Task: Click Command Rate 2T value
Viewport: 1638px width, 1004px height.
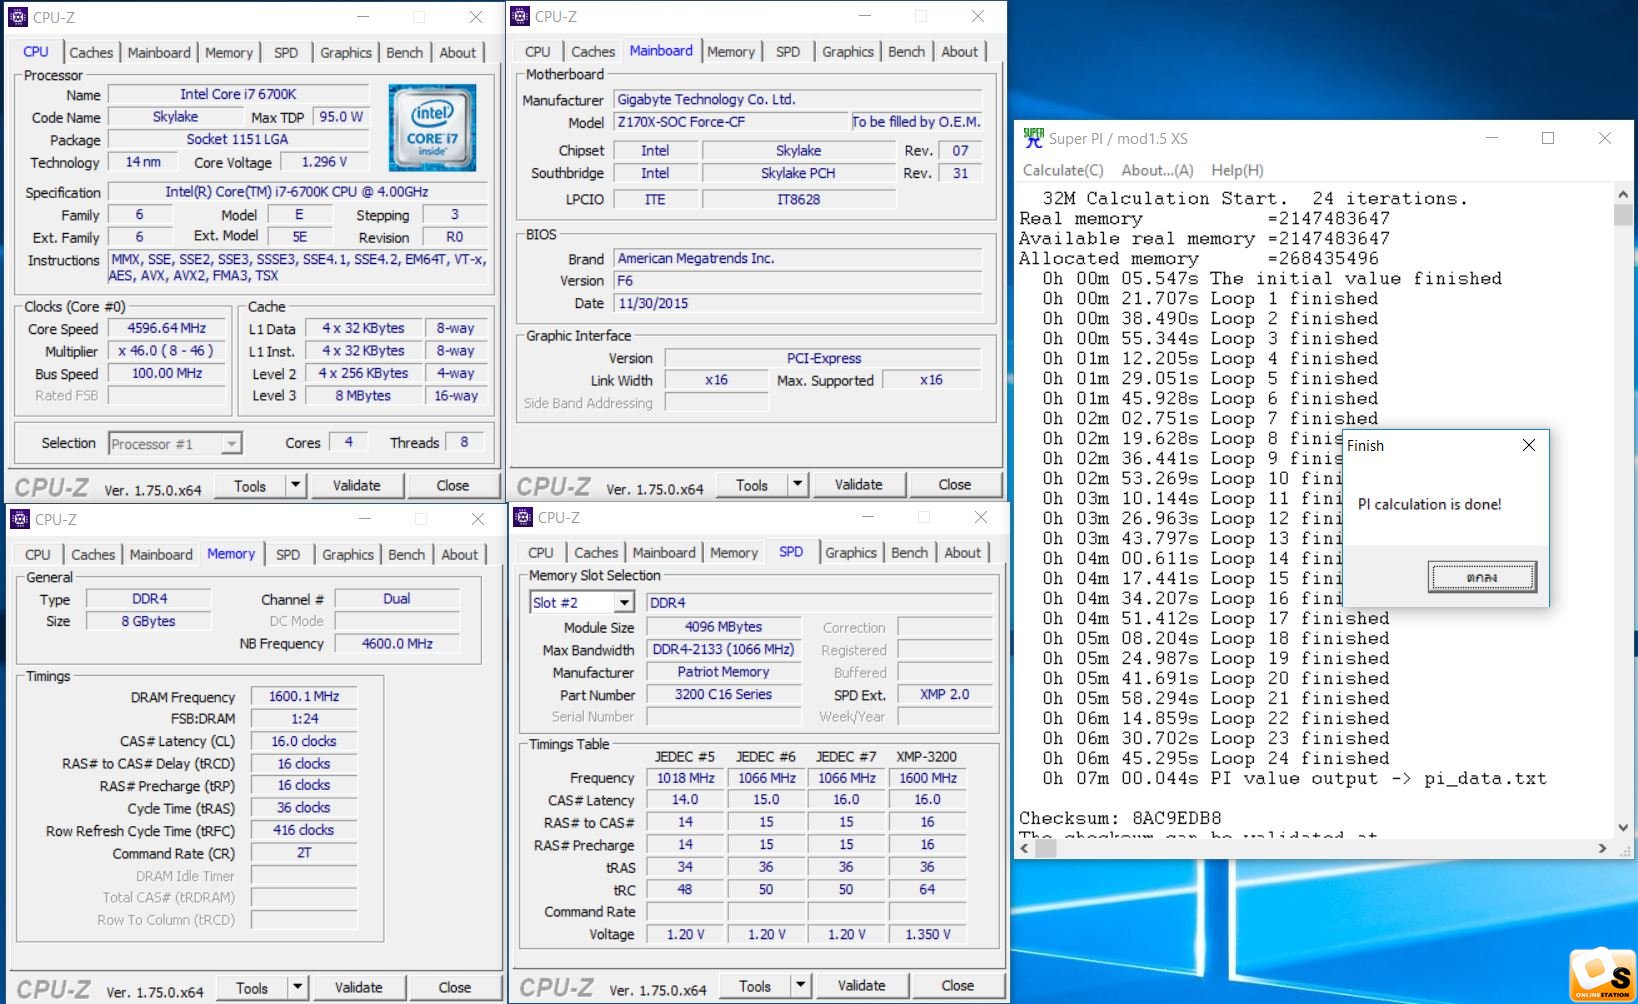Action: pos(304,853)
